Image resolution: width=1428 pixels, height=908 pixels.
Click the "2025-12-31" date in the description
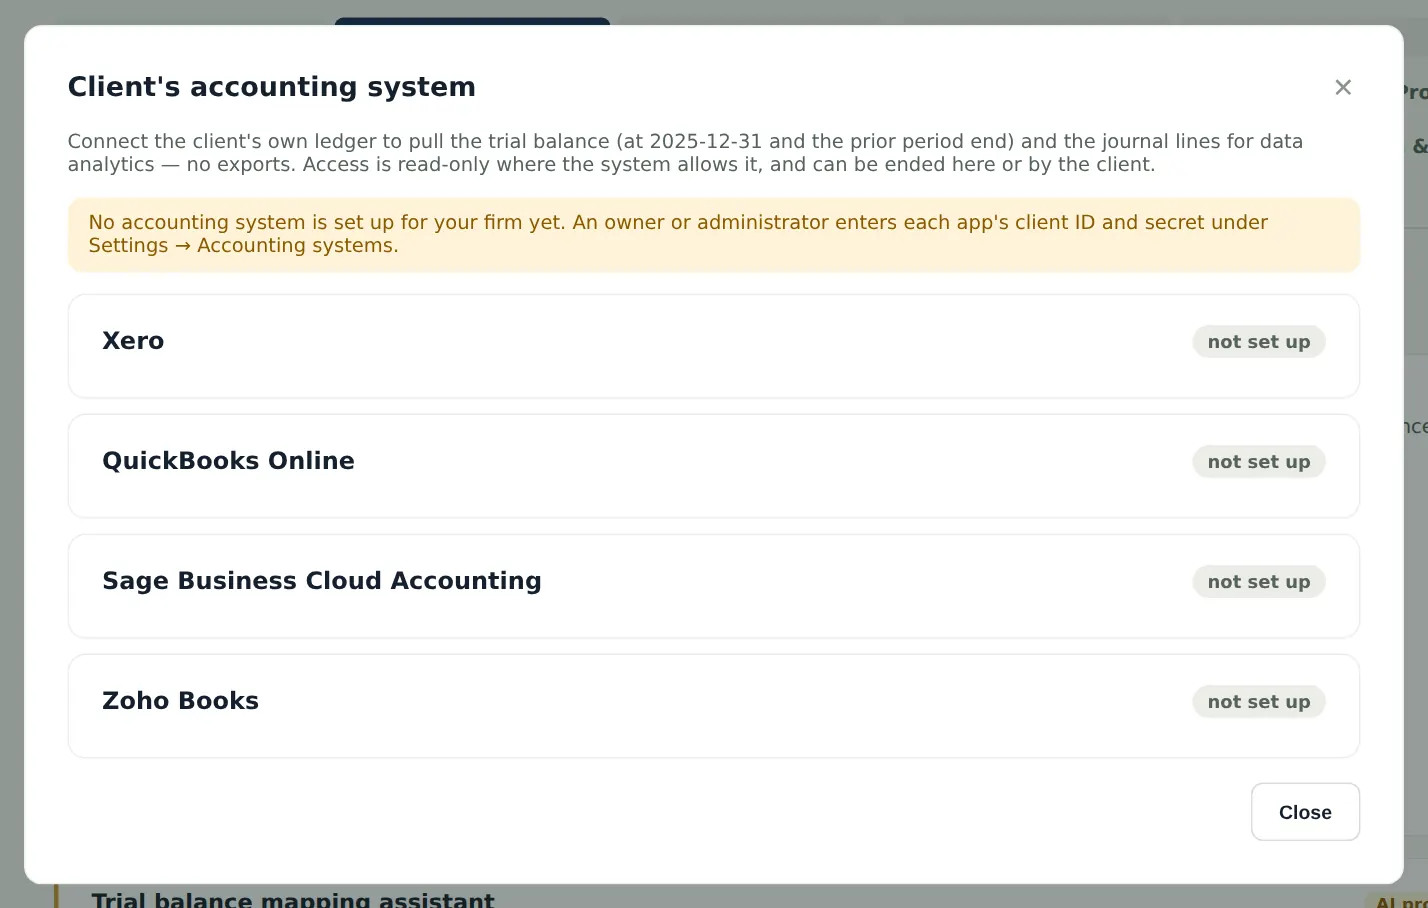(x=705, y=141)
